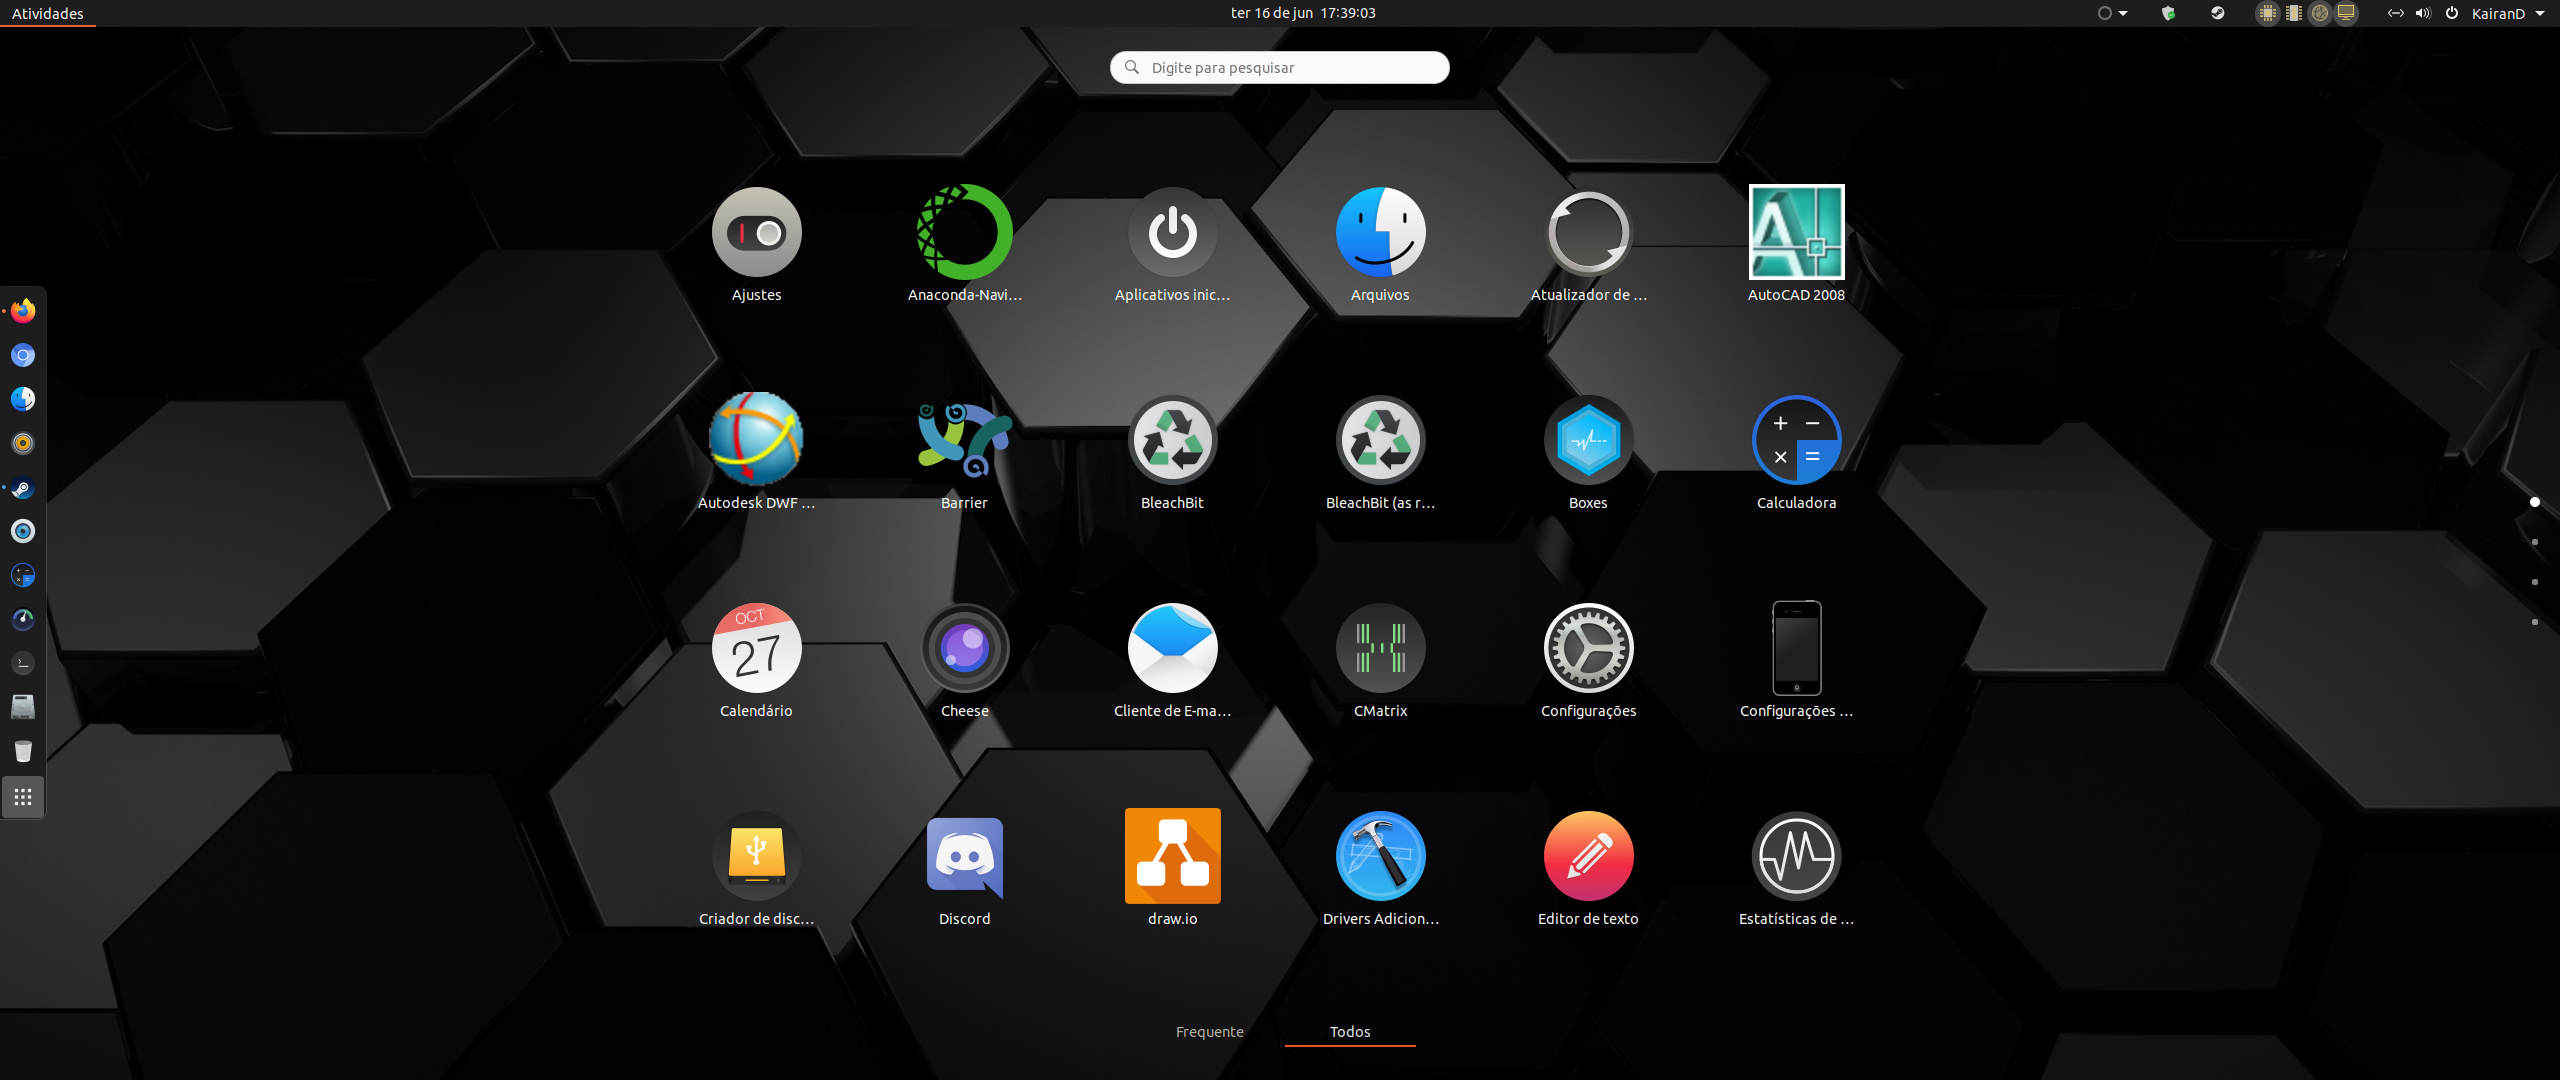Click the Atividades button

click(x=48, y=14)
